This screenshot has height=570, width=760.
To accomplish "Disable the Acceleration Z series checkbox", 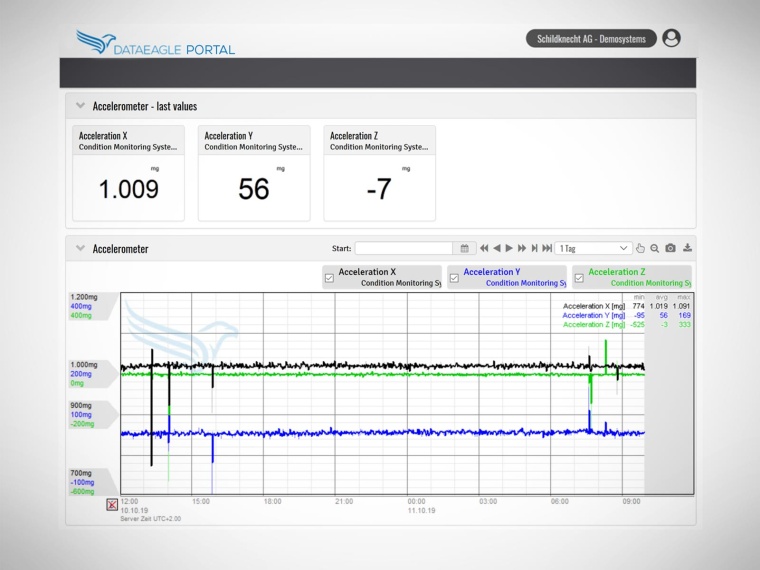I will click(x=579, y=278).
